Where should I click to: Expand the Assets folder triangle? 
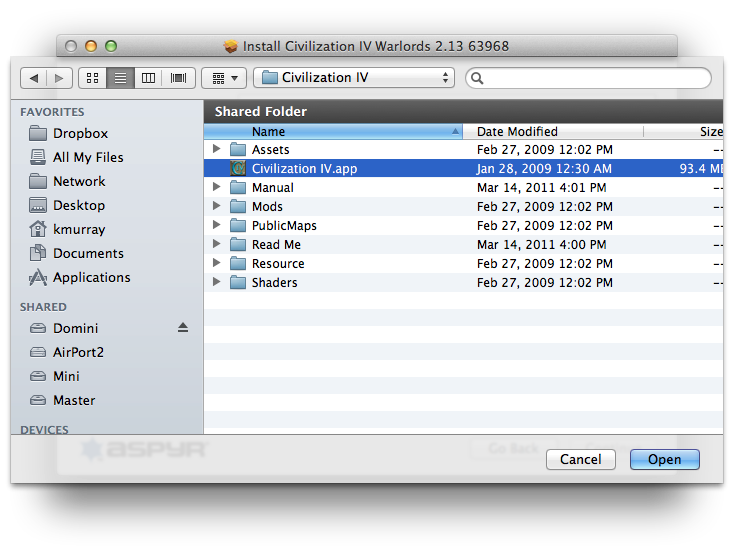pos(216,149)
